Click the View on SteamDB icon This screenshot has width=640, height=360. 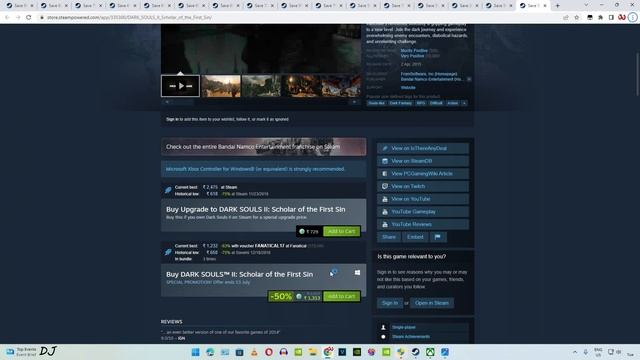click(x=384, y=161)
